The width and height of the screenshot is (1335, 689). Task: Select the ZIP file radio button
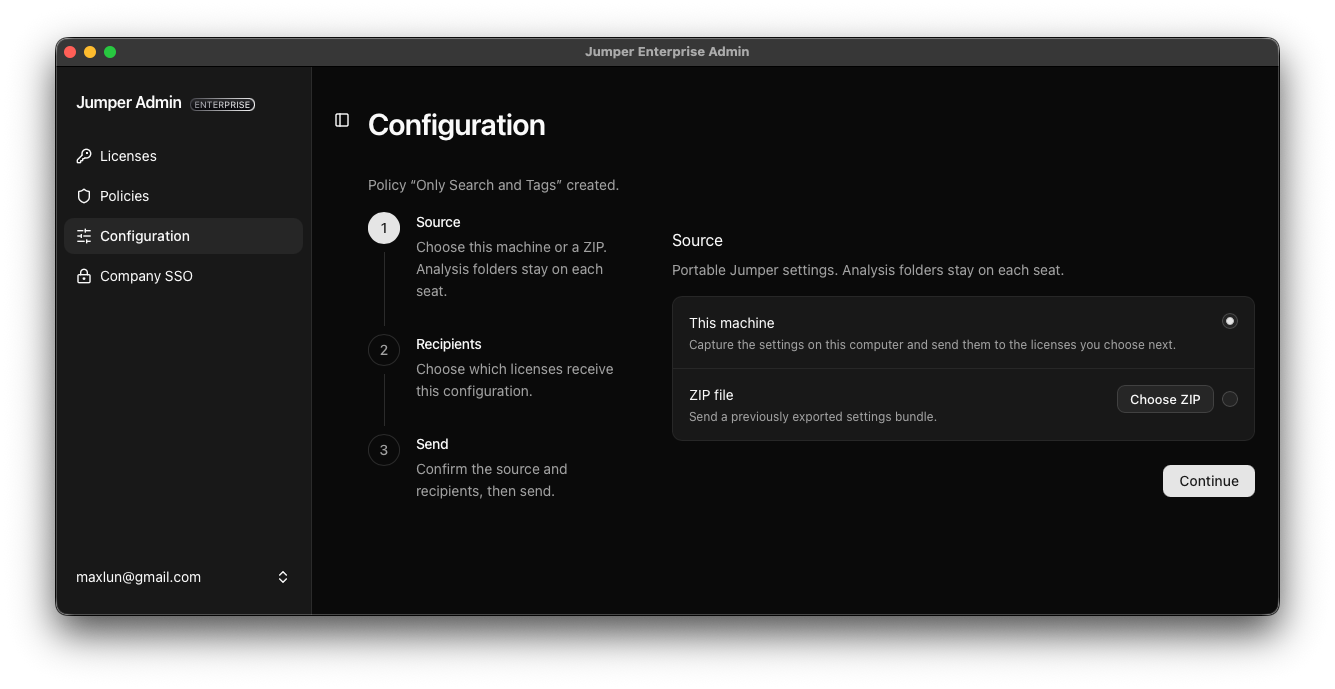tap(1230, 399)
